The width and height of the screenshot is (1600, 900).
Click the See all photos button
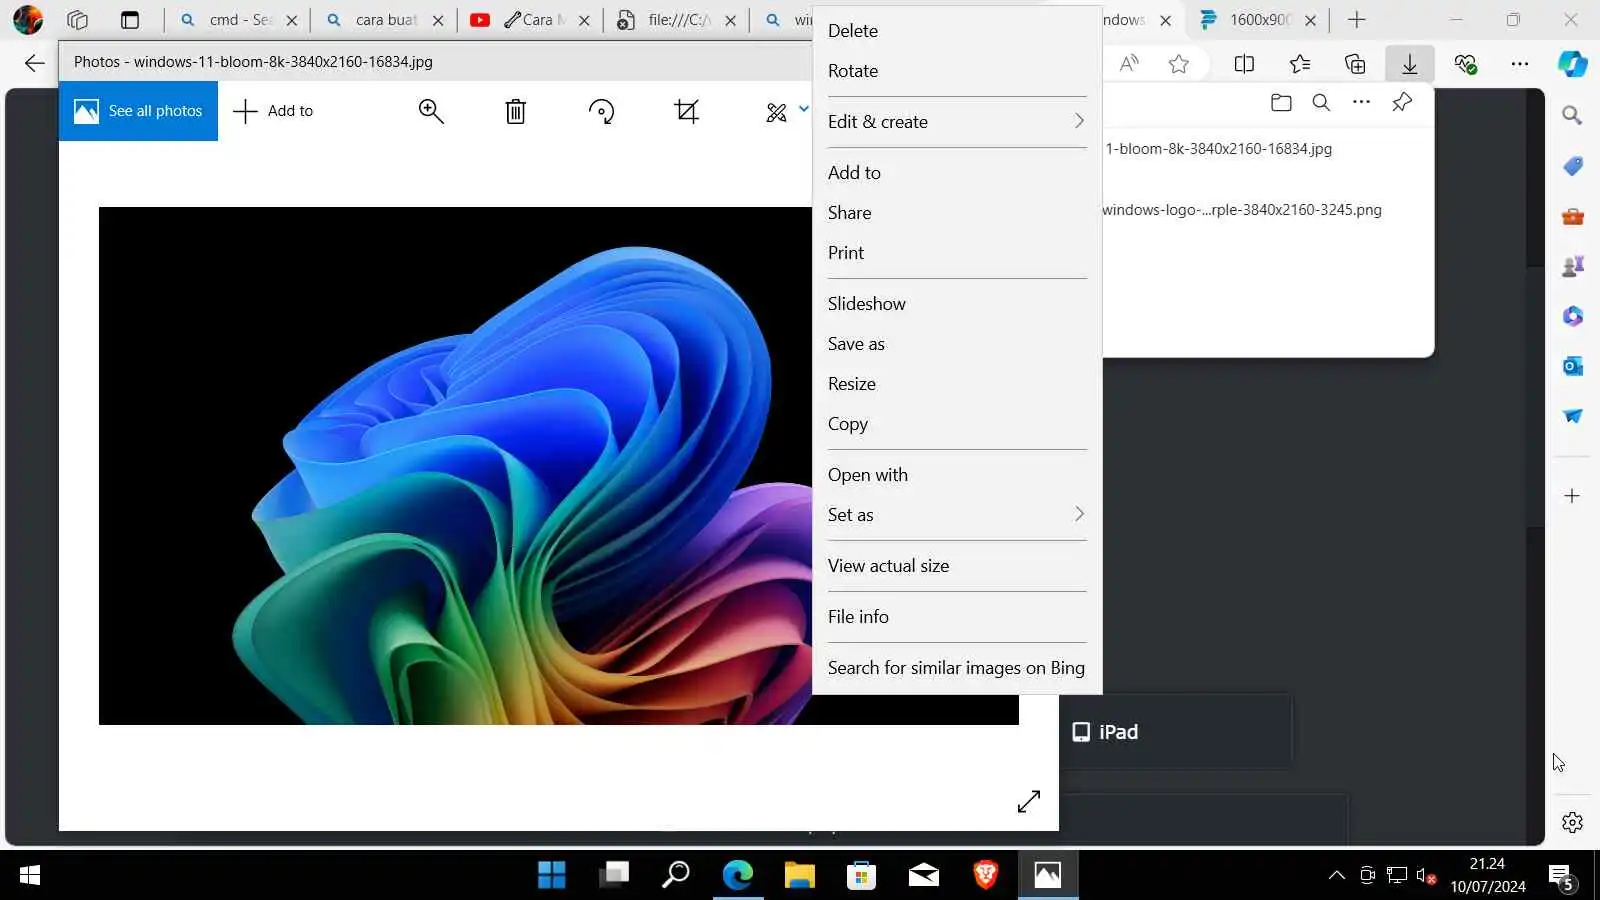pyautogui.click(x=138, y=111)
